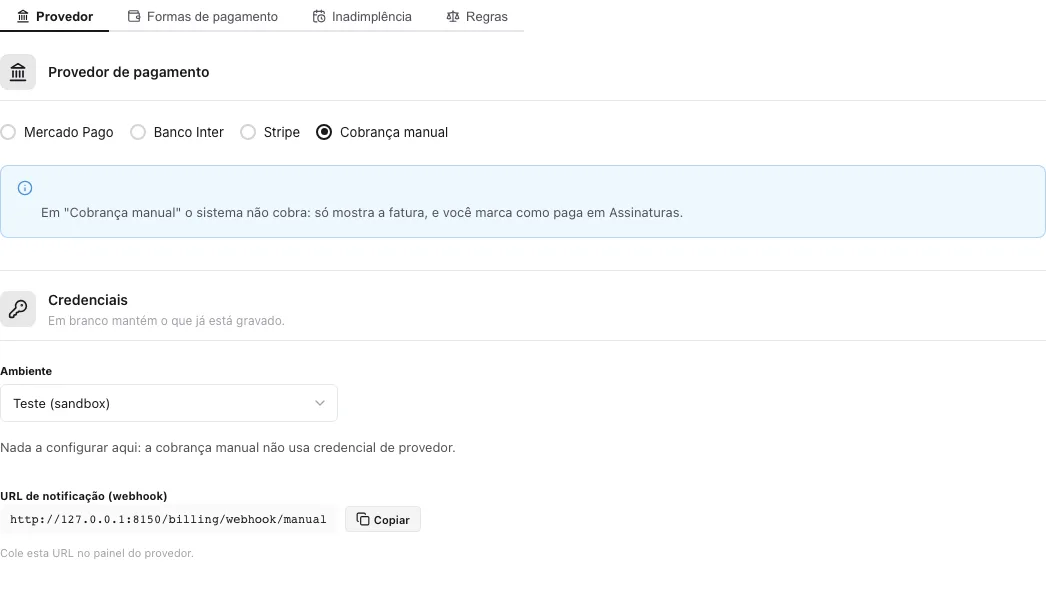Click 'Em branco mantém o que já está gravado'
Viewport: 1046px width, 605px height.
pyautogui.click(x=166, y=321)
